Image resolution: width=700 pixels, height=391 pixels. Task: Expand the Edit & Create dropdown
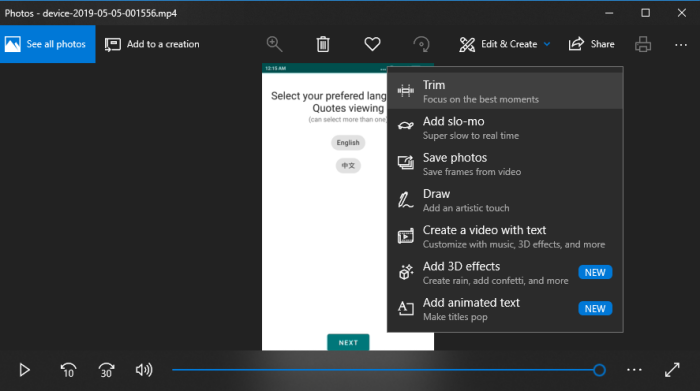click(504, 44)
